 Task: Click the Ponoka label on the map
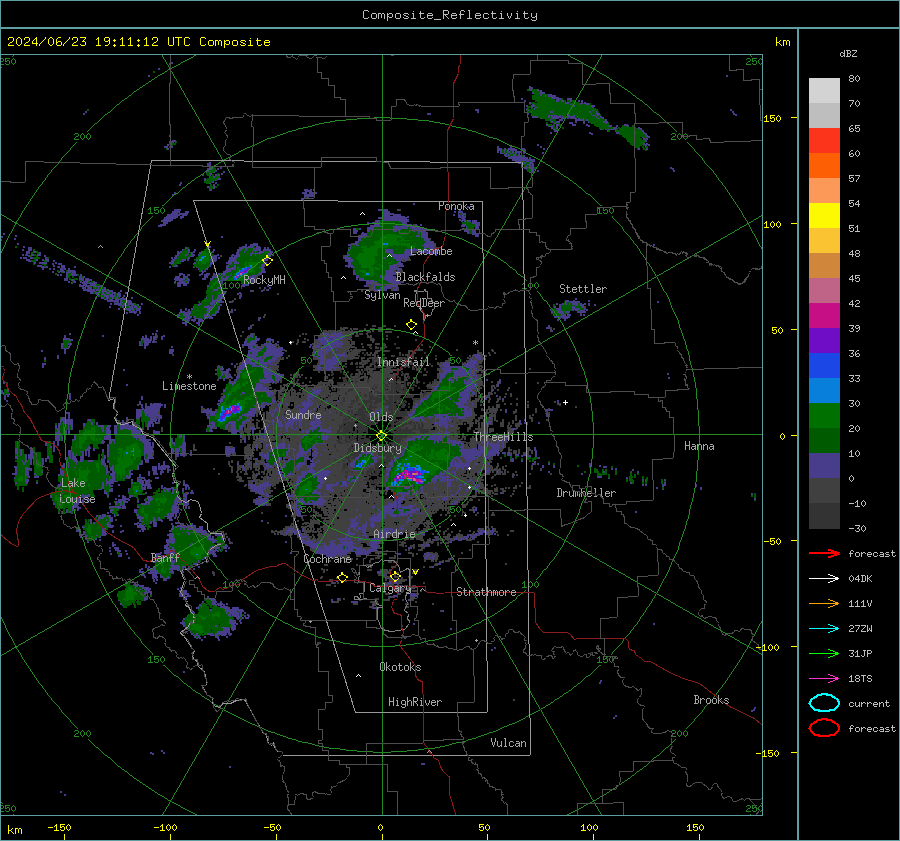(x=456, y=206)
